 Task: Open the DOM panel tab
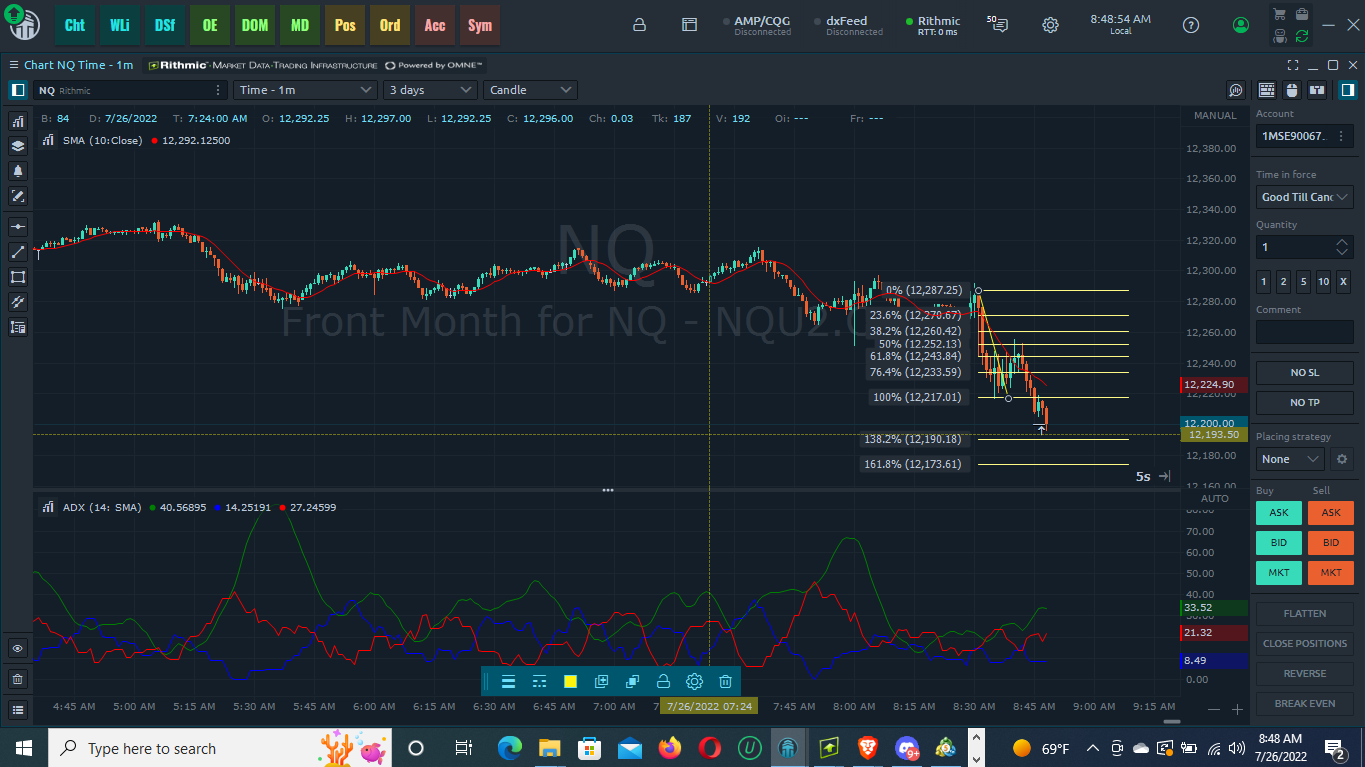click(x=255, y=25)
